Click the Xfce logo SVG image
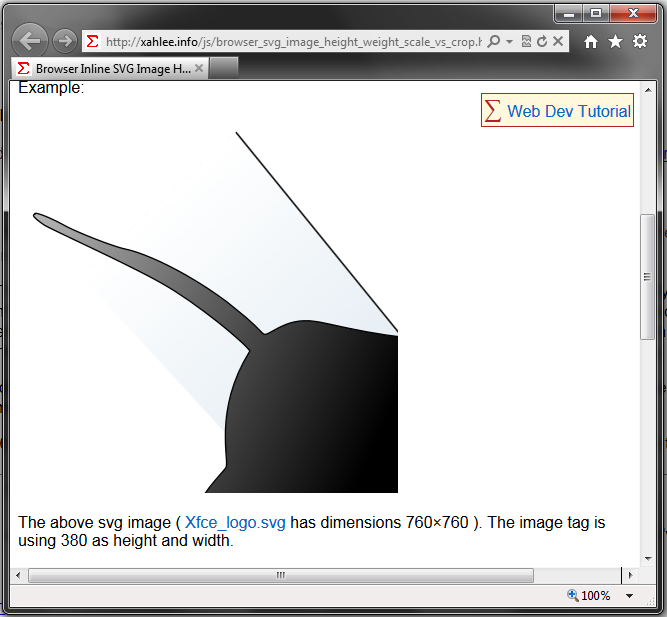The image size is (667, 617). click(215, 312)
